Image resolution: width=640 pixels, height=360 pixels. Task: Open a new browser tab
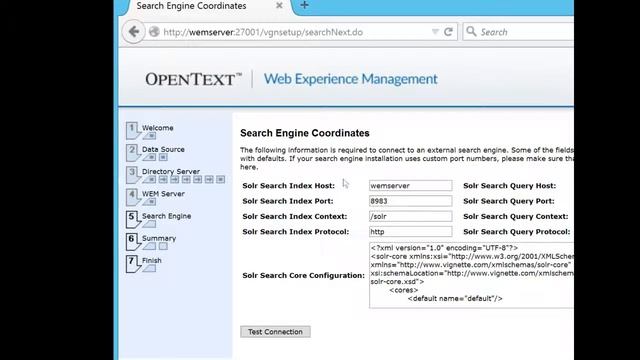(x=304, y=5)
